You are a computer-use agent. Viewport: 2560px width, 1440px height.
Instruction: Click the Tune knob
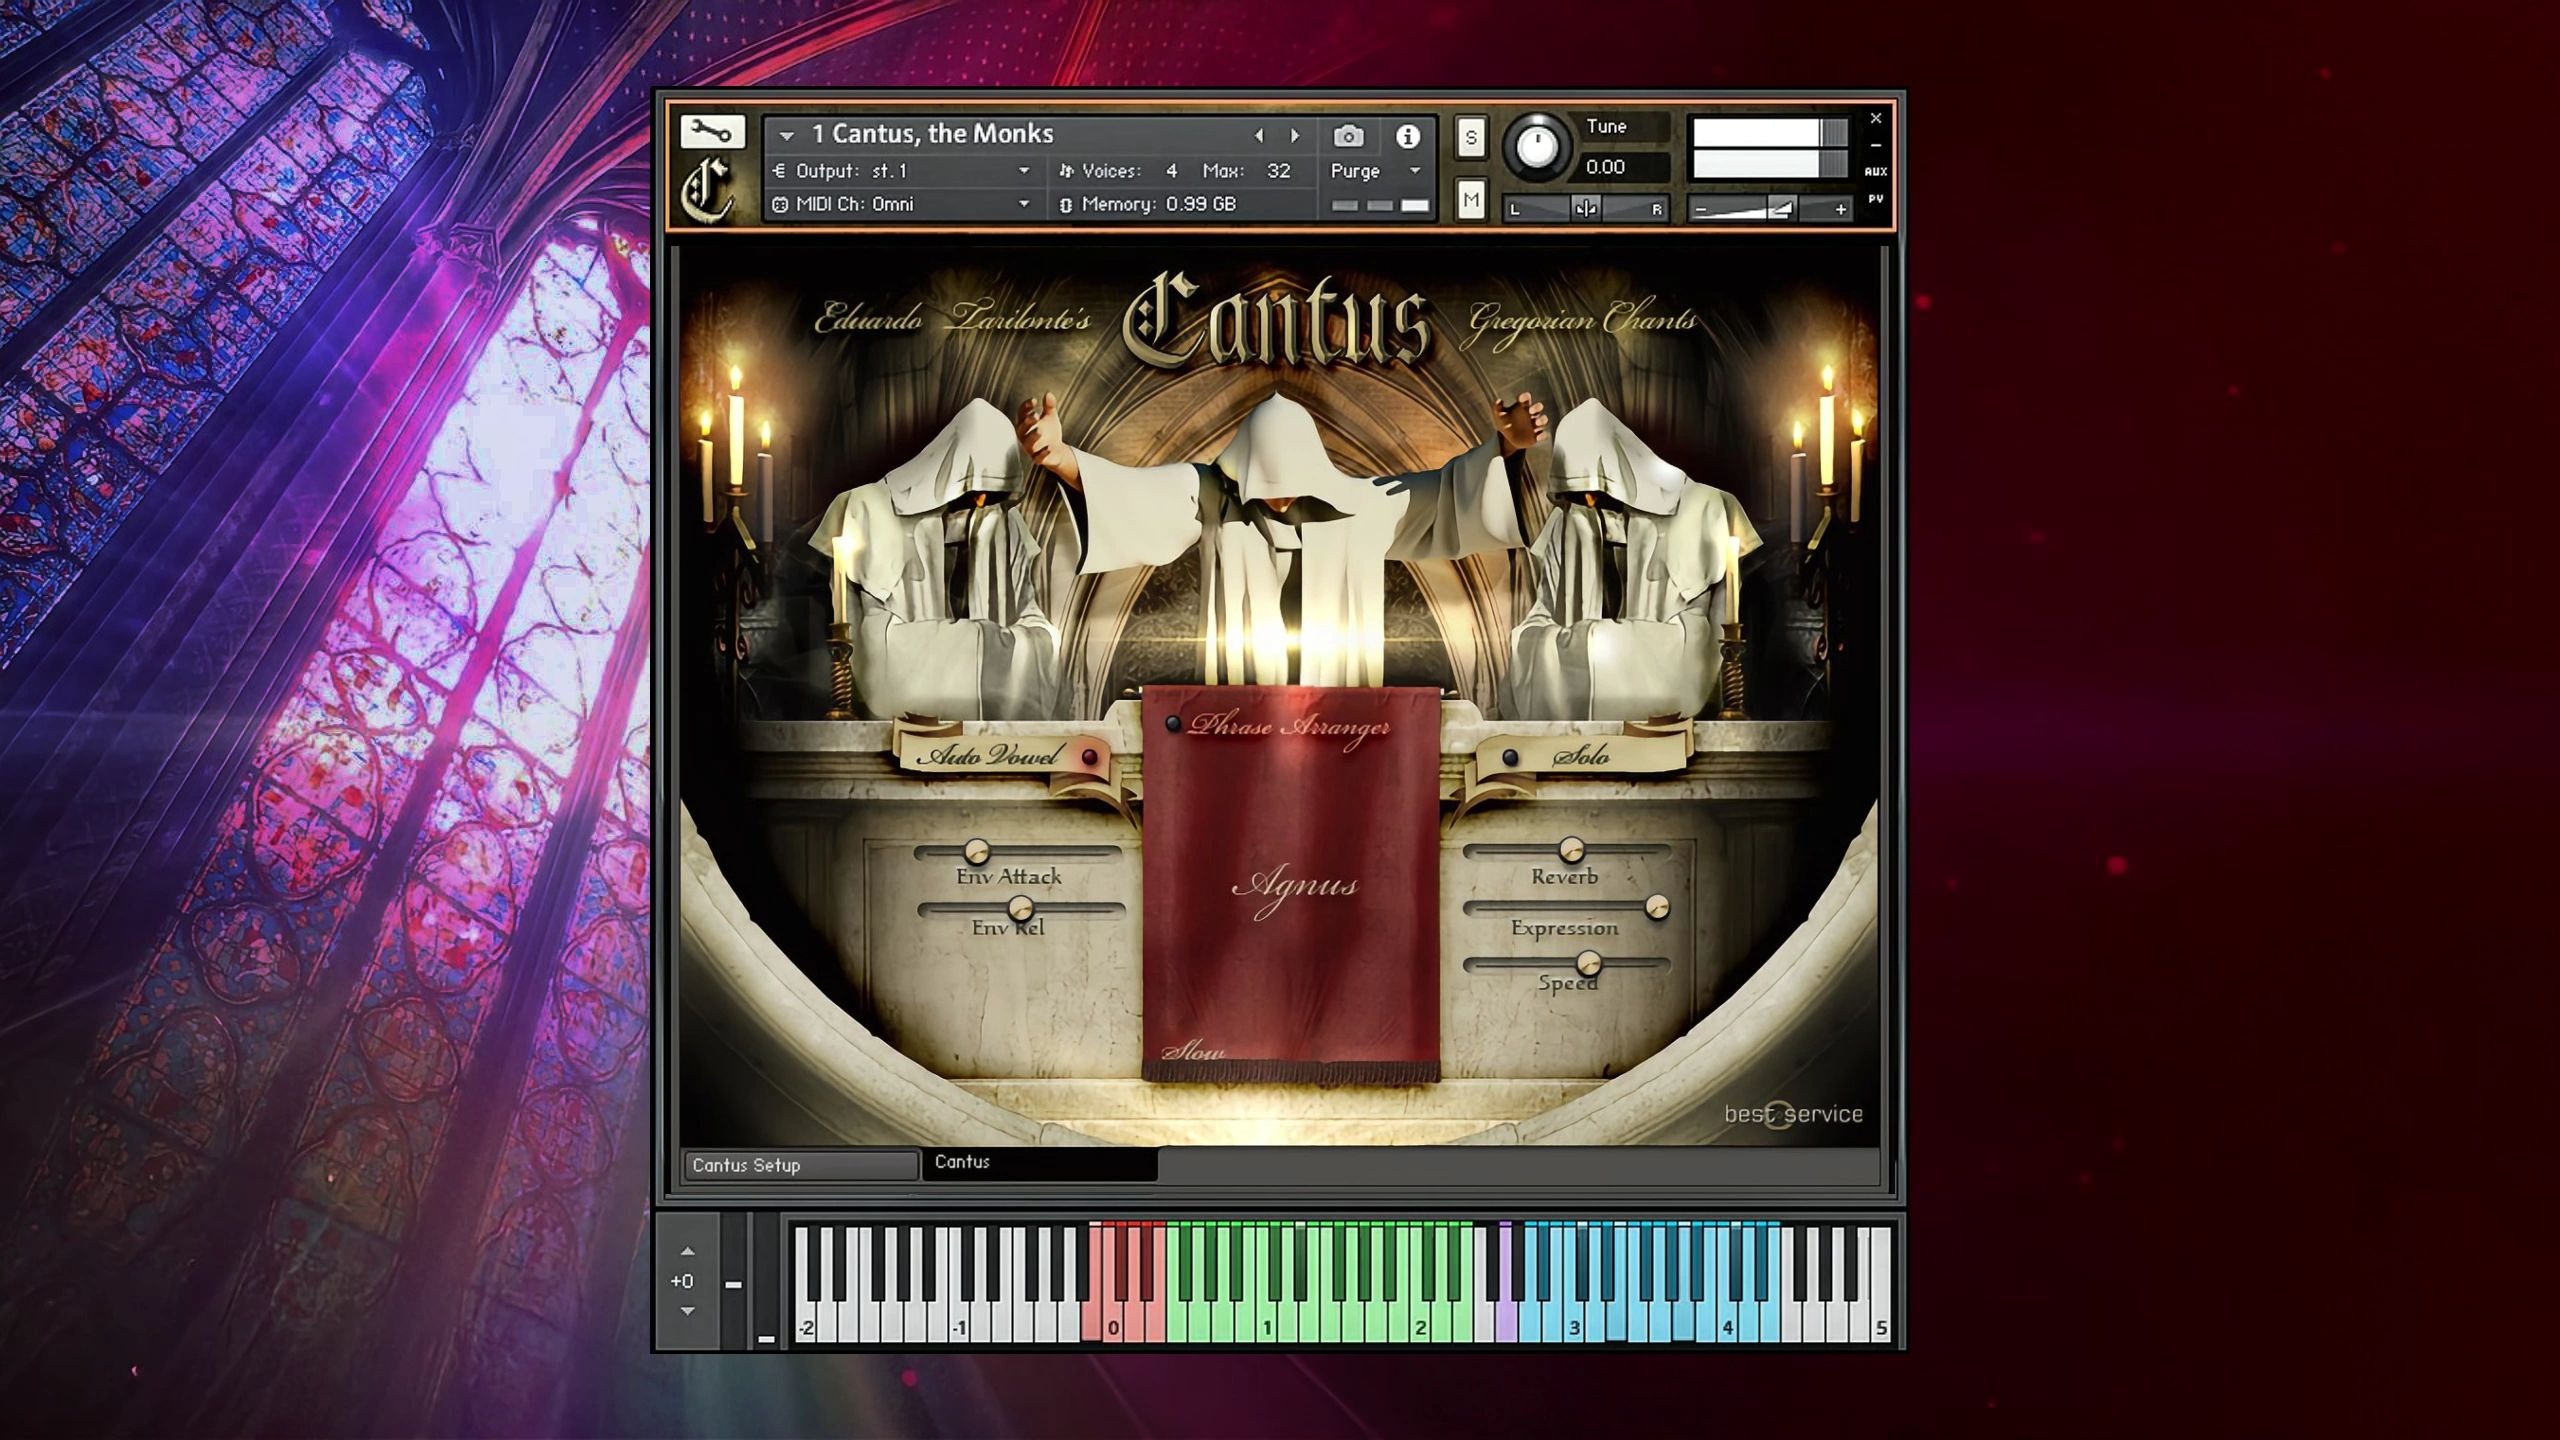1537,146
